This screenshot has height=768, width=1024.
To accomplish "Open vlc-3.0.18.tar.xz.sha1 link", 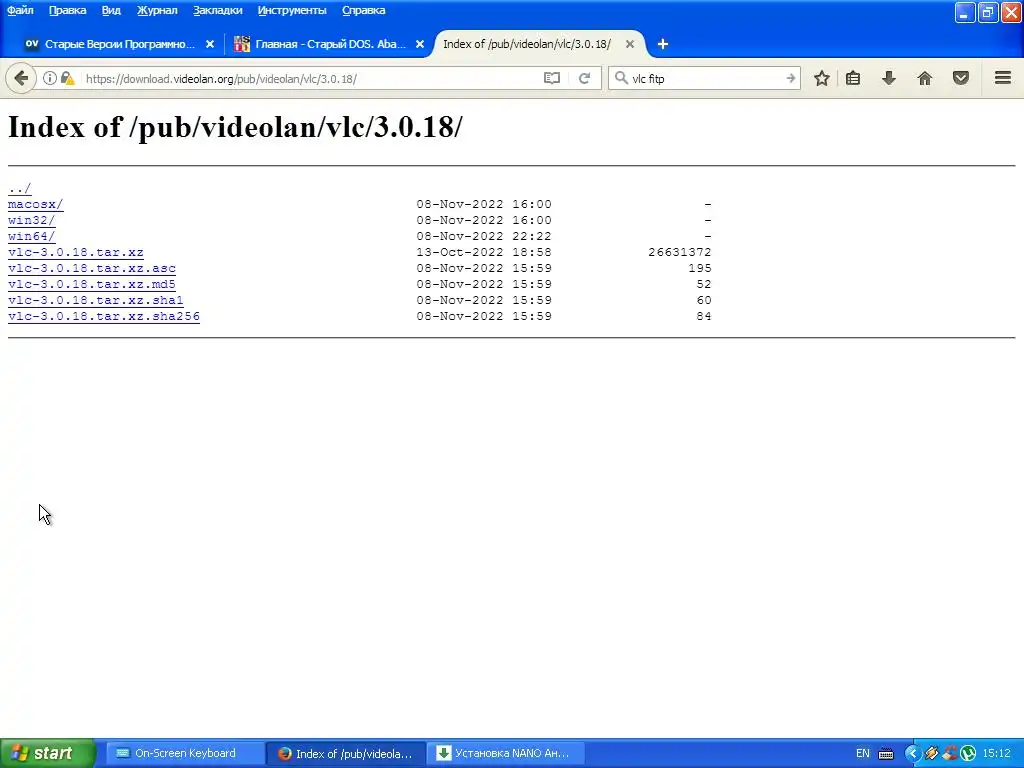I will coord(95,300).
